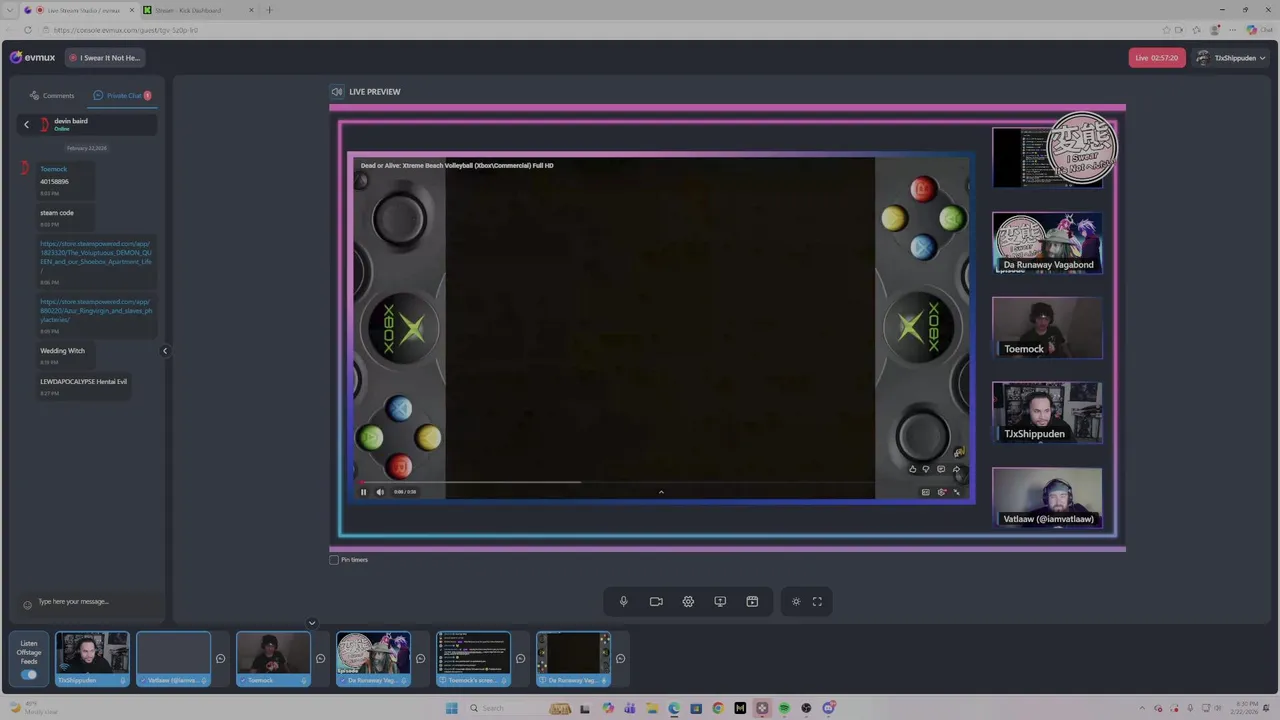Open the Voluptuous DEMON QUEEN steam link
1280x720 pixels.
coord(96,257)
